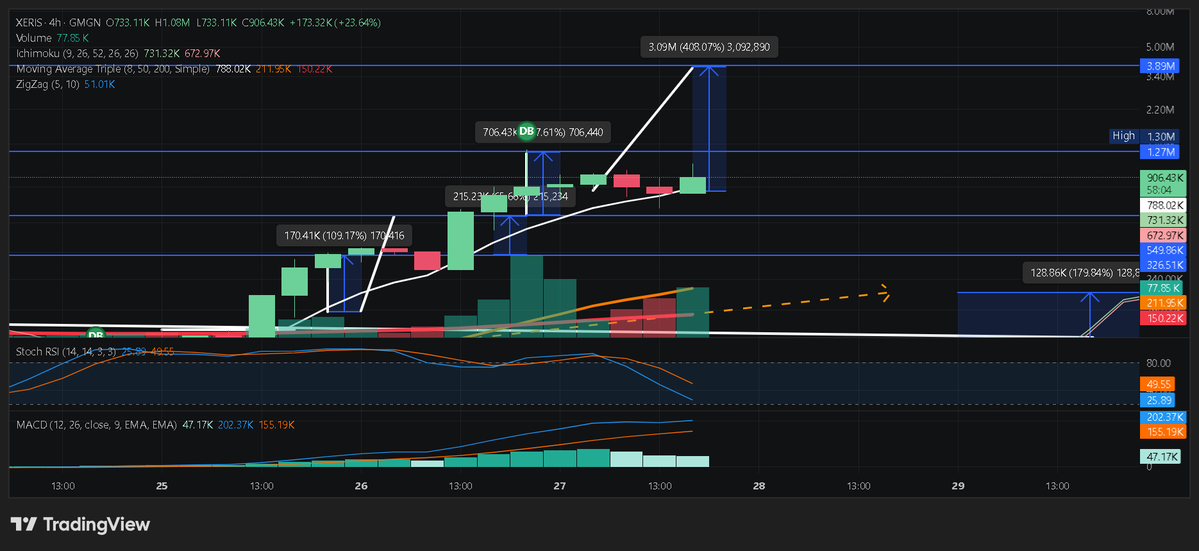
Task: Click the 906.43K current price label
Action: tap(1162, 177)
